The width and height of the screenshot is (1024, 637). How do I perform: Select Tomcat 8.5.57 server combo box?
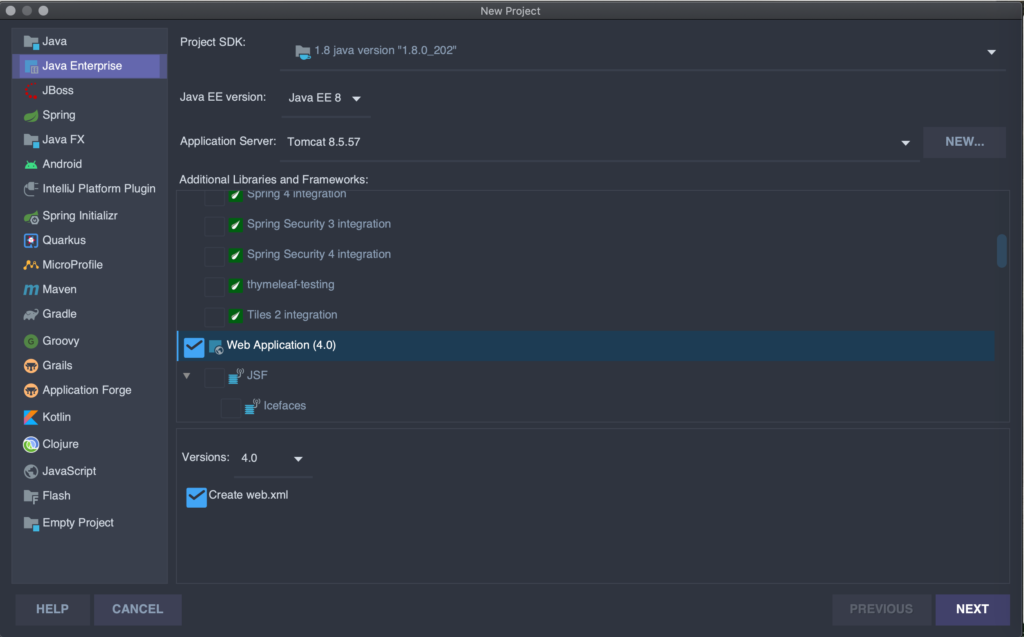[600, 142]
